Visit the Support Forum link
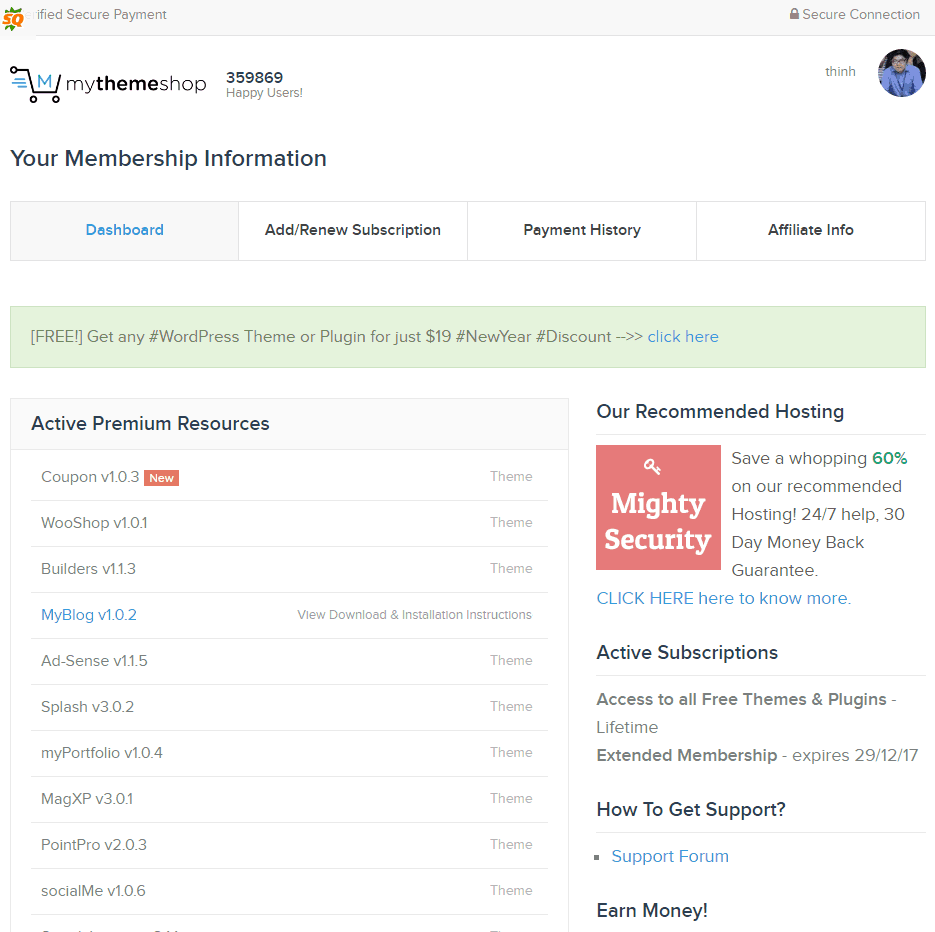 tap(670, 856)
